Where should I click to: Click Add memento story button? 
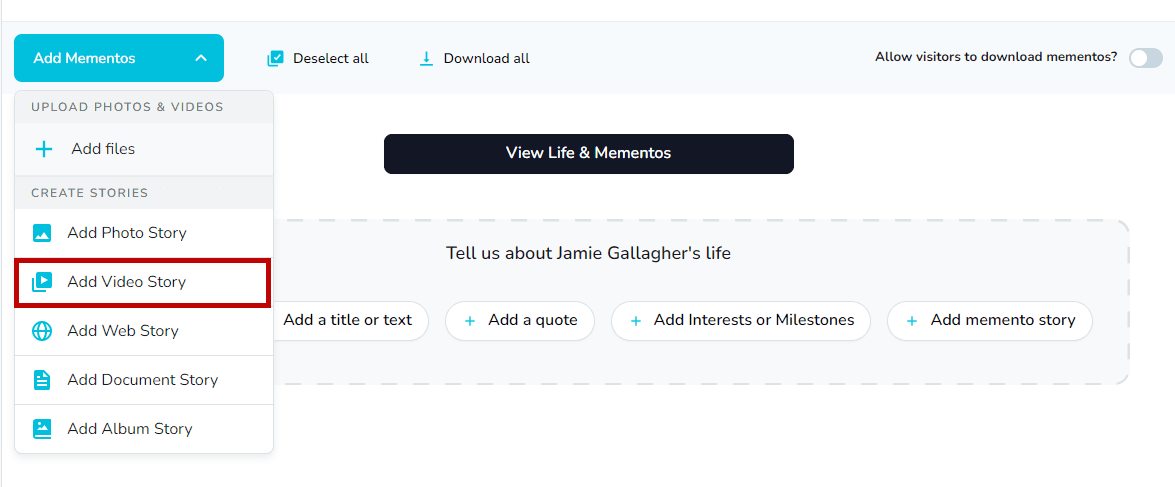989,321
